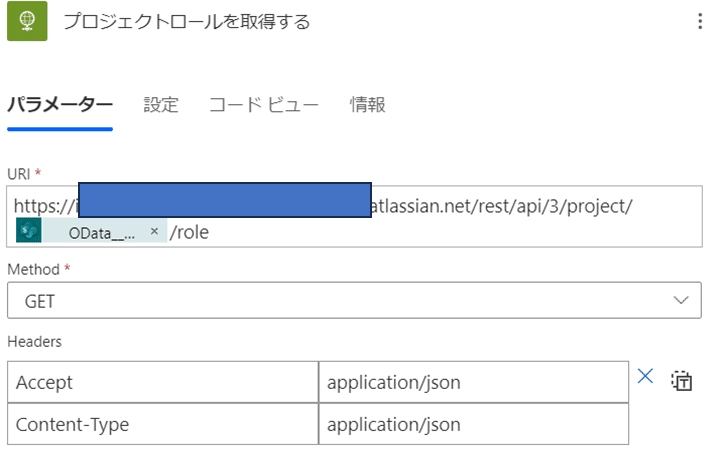Click the green HTTP action icon
728x459 pixels.
[28, 21]
